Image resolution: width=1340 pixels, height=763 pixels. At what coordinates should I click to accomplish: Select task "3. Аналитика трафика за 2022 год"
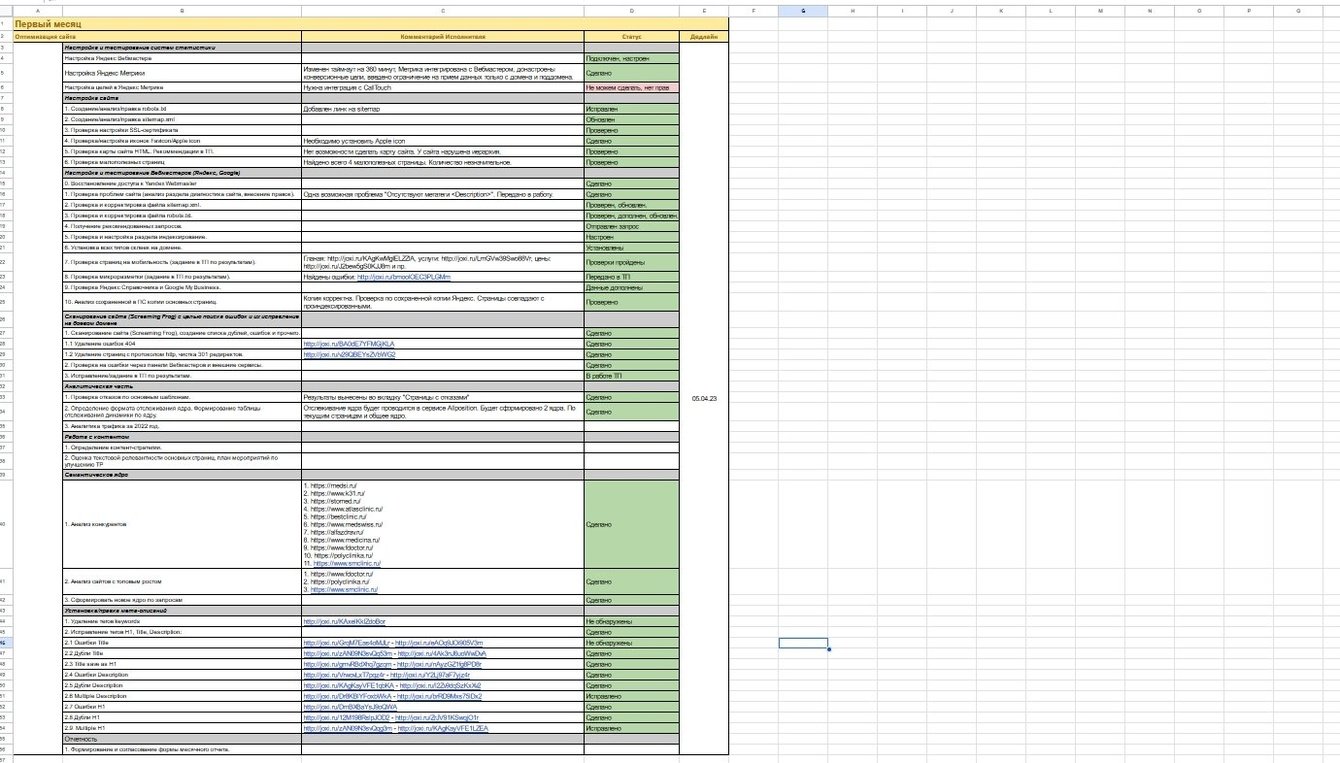click(x=182, y=426)
